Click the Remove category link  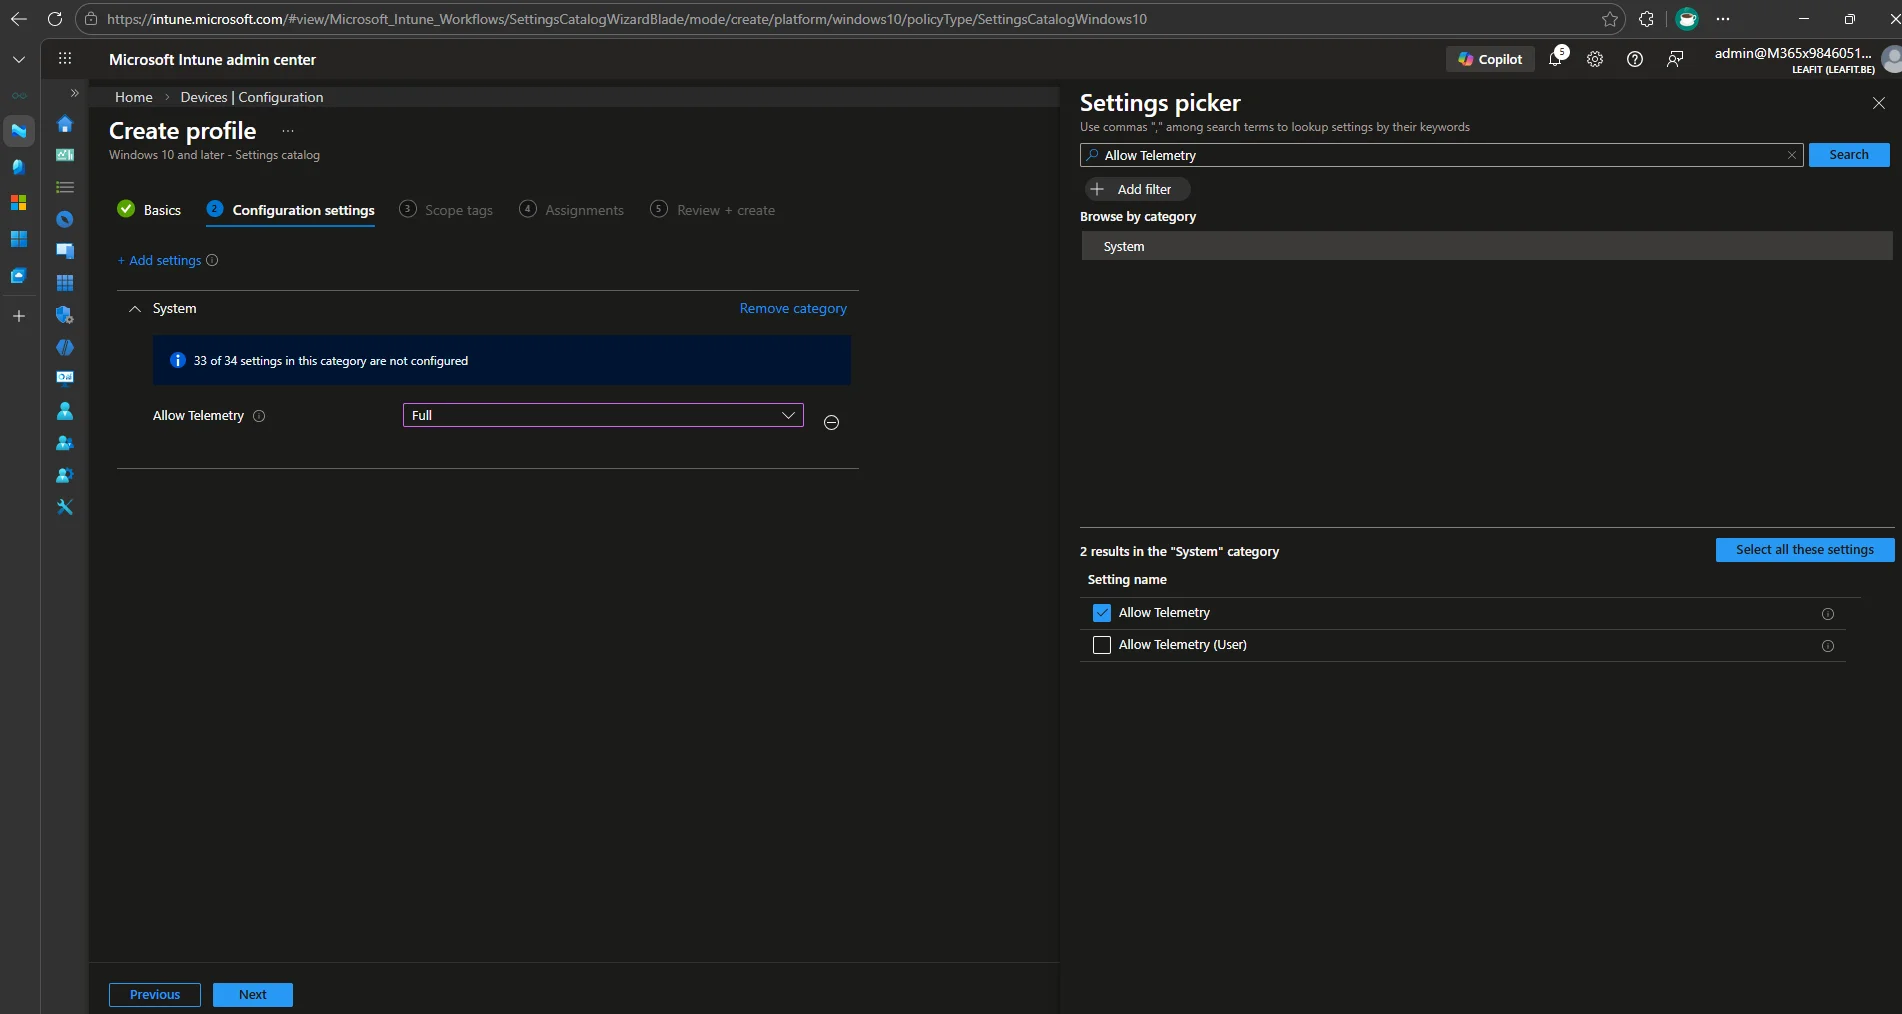click(x=792, y=308)
